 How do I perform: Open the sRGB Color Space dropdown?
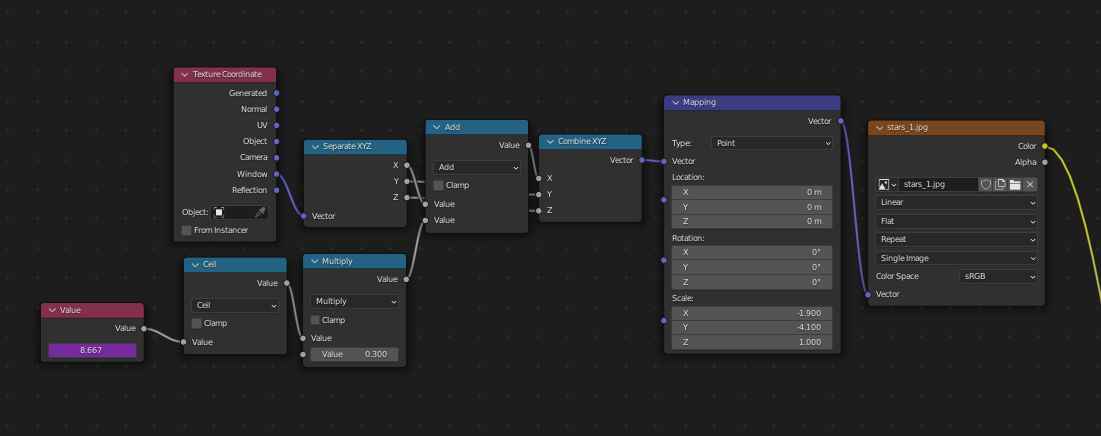(997, 276)
